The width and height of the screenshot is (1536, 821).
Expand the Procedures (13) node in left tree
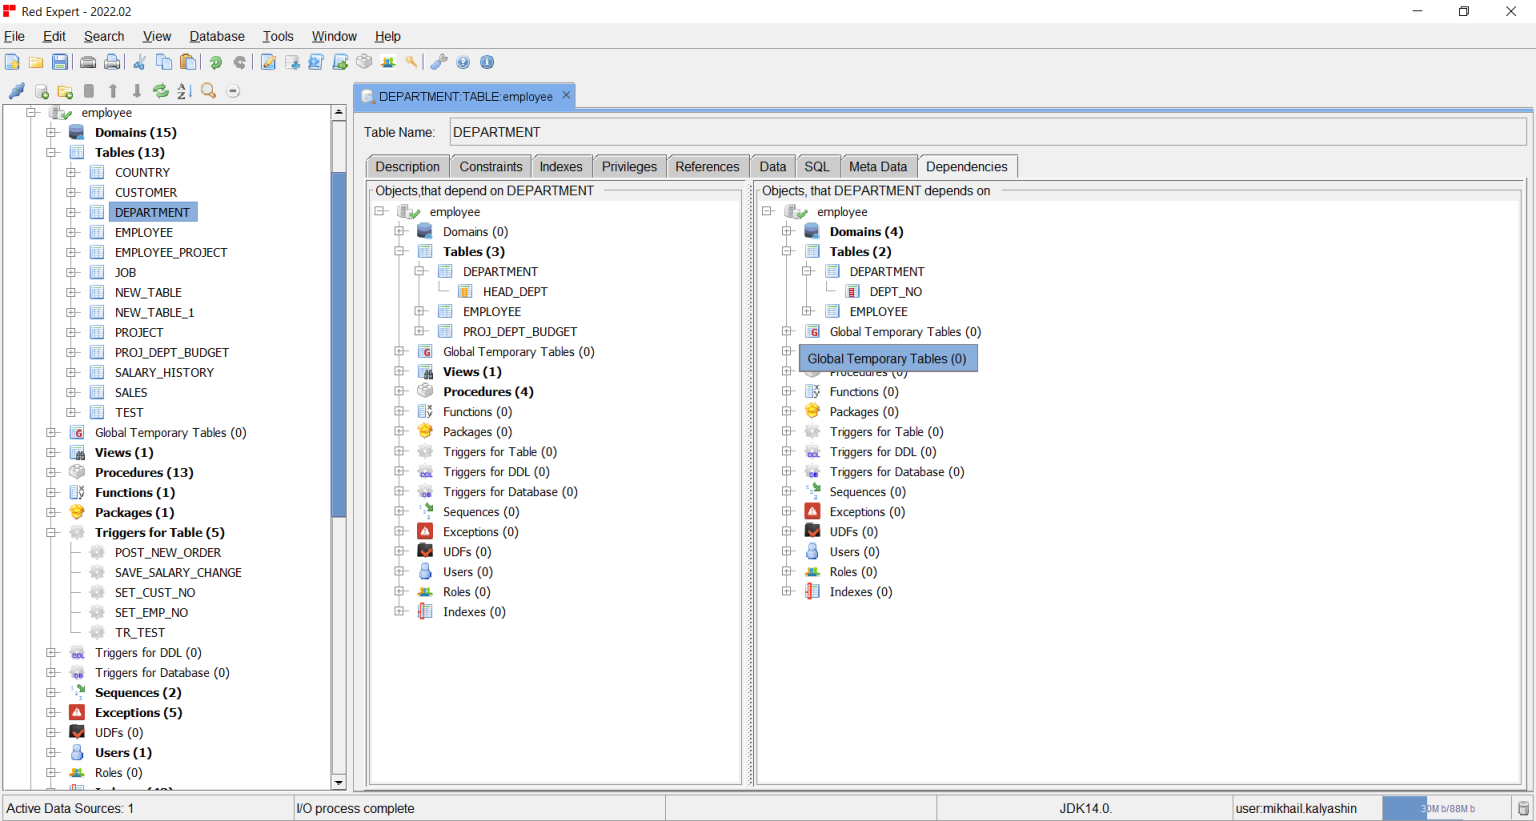52,473
